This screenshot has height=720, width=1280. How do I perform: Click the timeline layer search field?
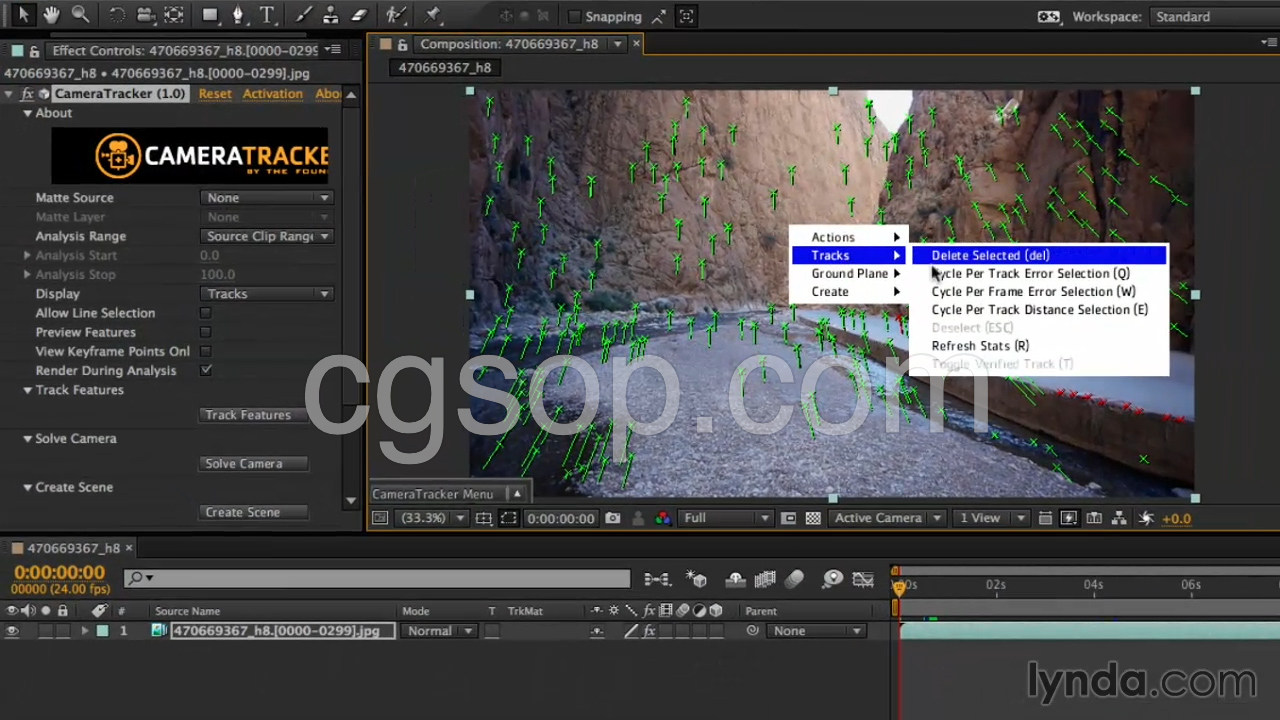[x=377, y=578]
